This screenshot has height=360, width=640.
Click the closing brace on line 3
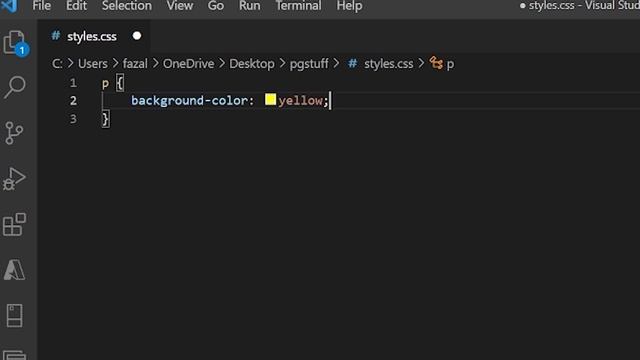[106, 119]
